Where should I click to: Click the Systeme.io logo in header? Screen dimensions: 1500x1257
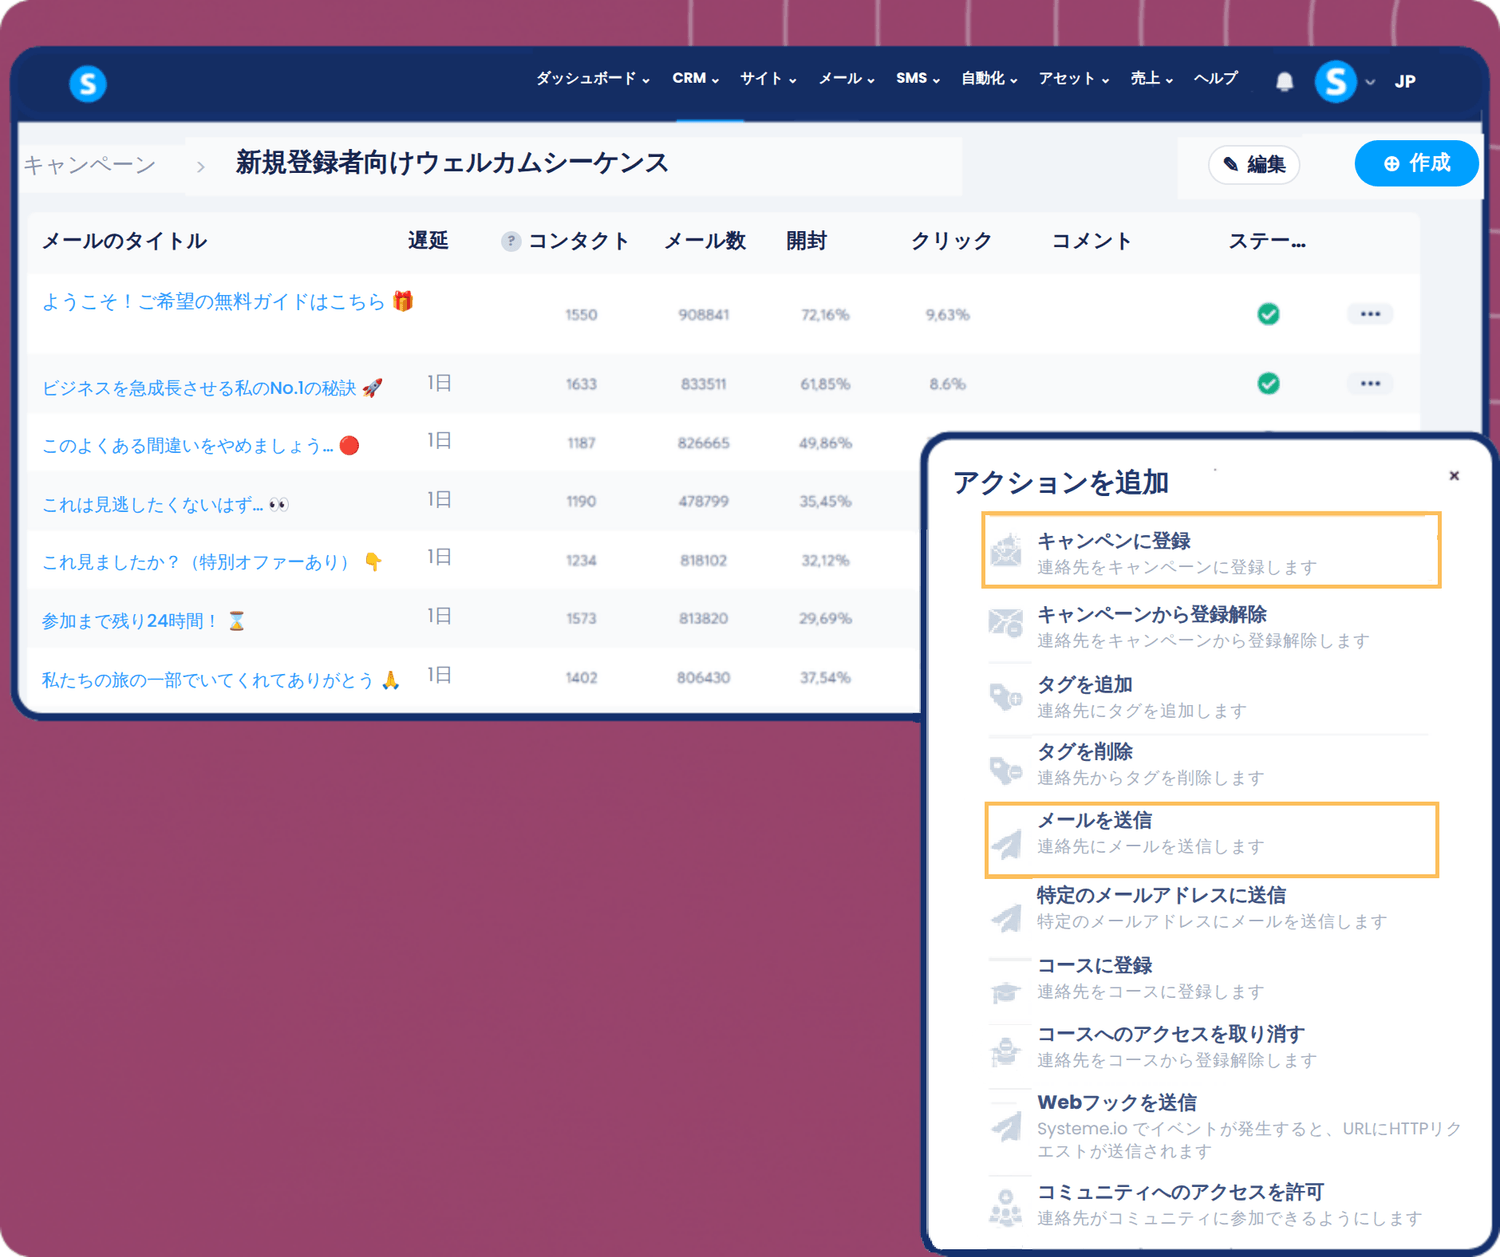coord(88,83)
